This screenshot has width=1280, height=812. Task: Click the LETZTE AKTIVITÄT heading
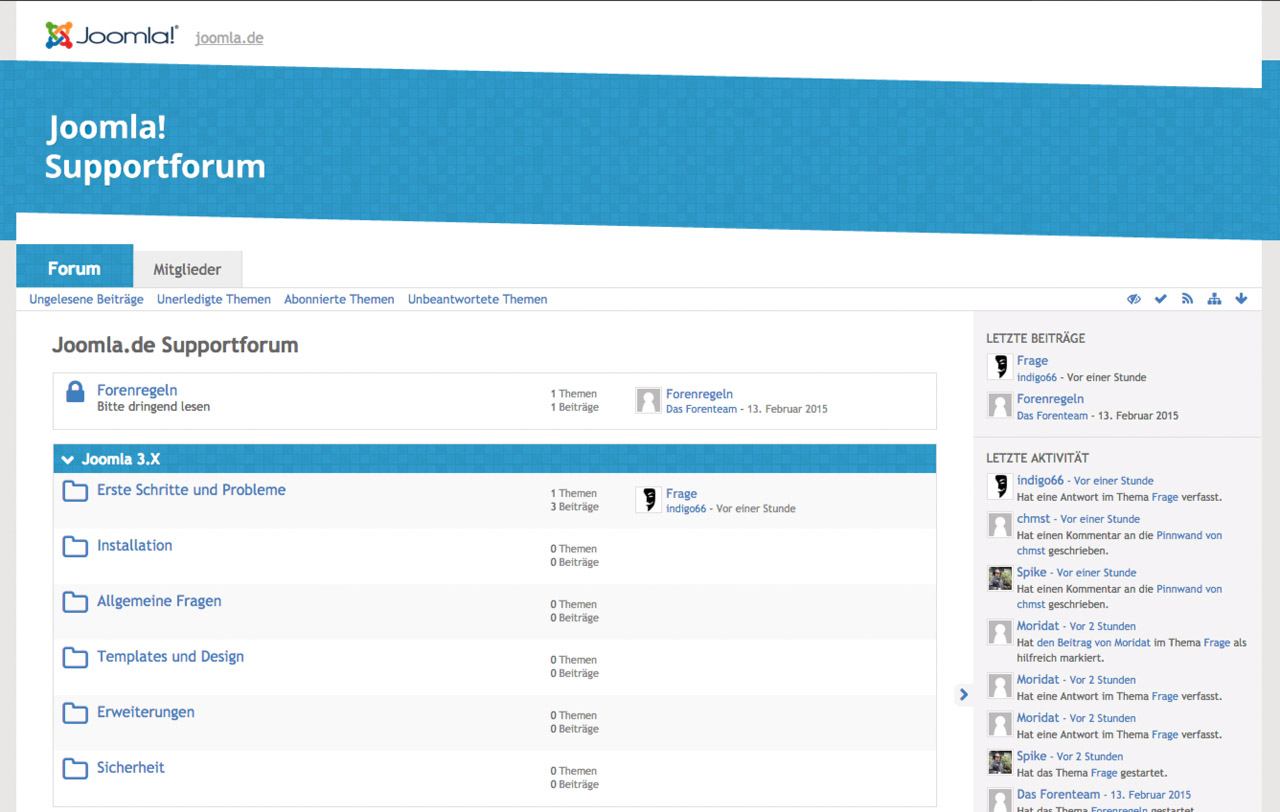tap(1037, 458)
